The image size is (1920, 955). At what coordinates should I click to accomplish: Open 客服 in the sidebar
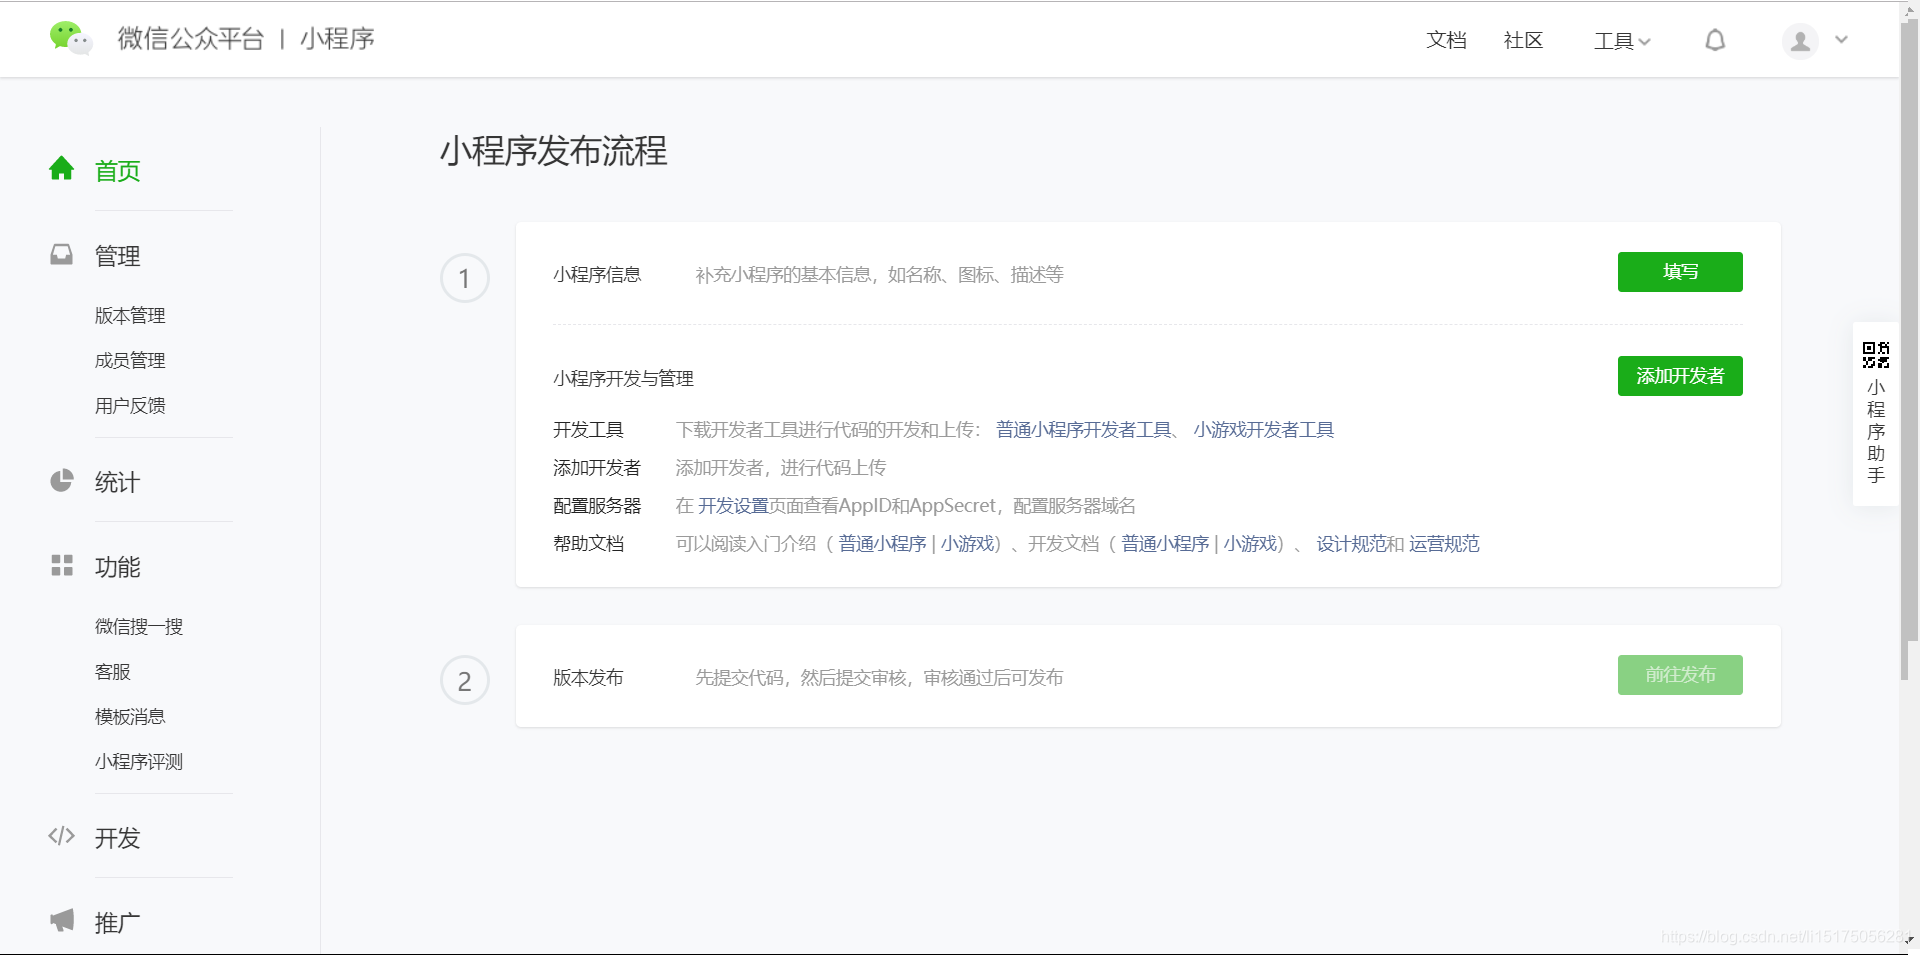click(113, 672)
